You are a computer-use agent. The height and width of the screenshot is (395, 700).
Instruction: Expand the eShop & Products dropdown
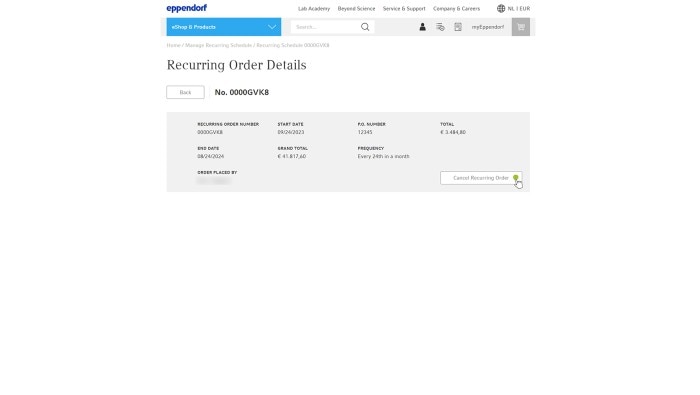click(x=224, y=27)
